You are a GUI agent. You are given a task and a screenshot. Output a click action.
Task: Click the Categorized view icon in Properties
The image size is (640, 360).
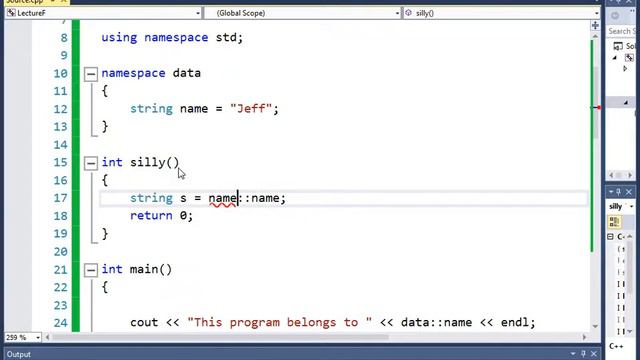614,222
